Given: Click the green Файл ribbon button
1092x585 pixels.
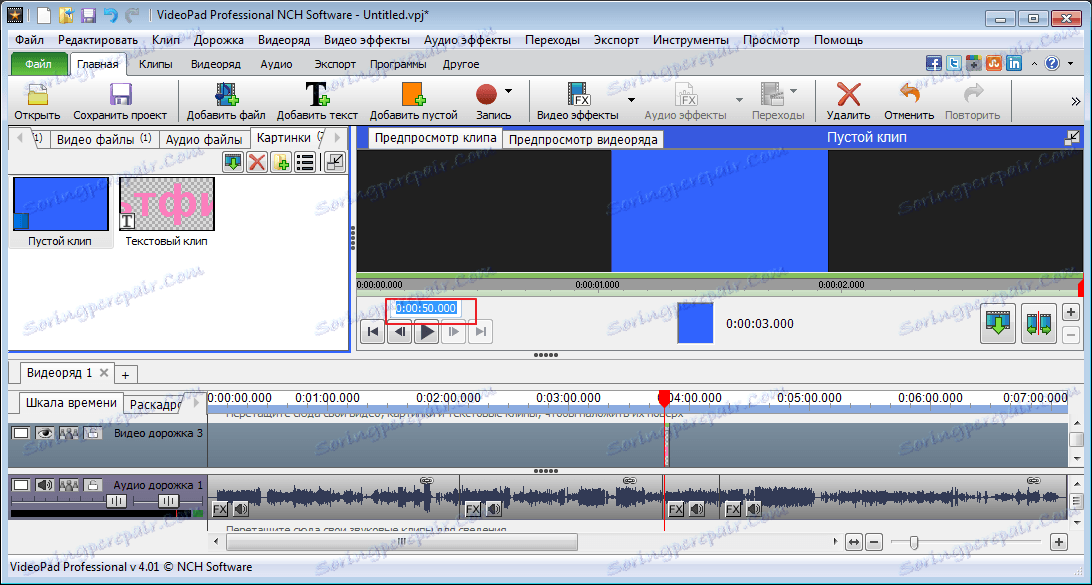Looking at the screenshot, I should [x=39, y=64].
